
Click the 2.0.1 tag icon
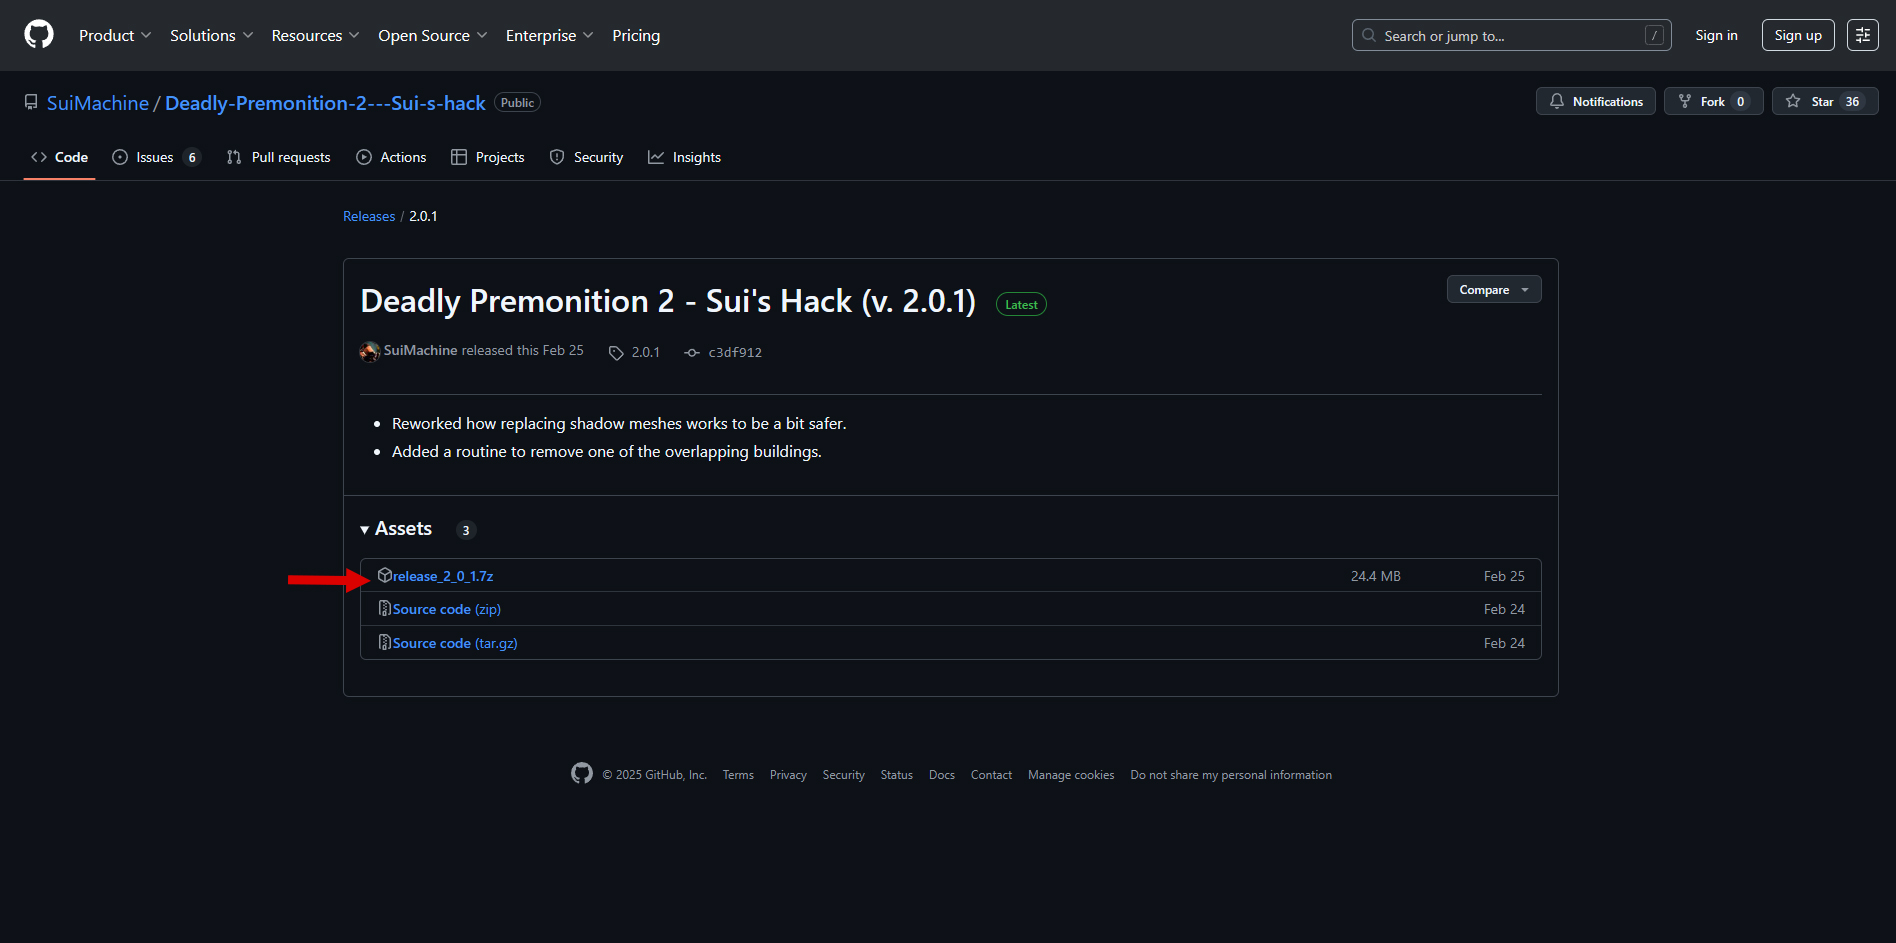pyautogui.click(x=616, y=353)
